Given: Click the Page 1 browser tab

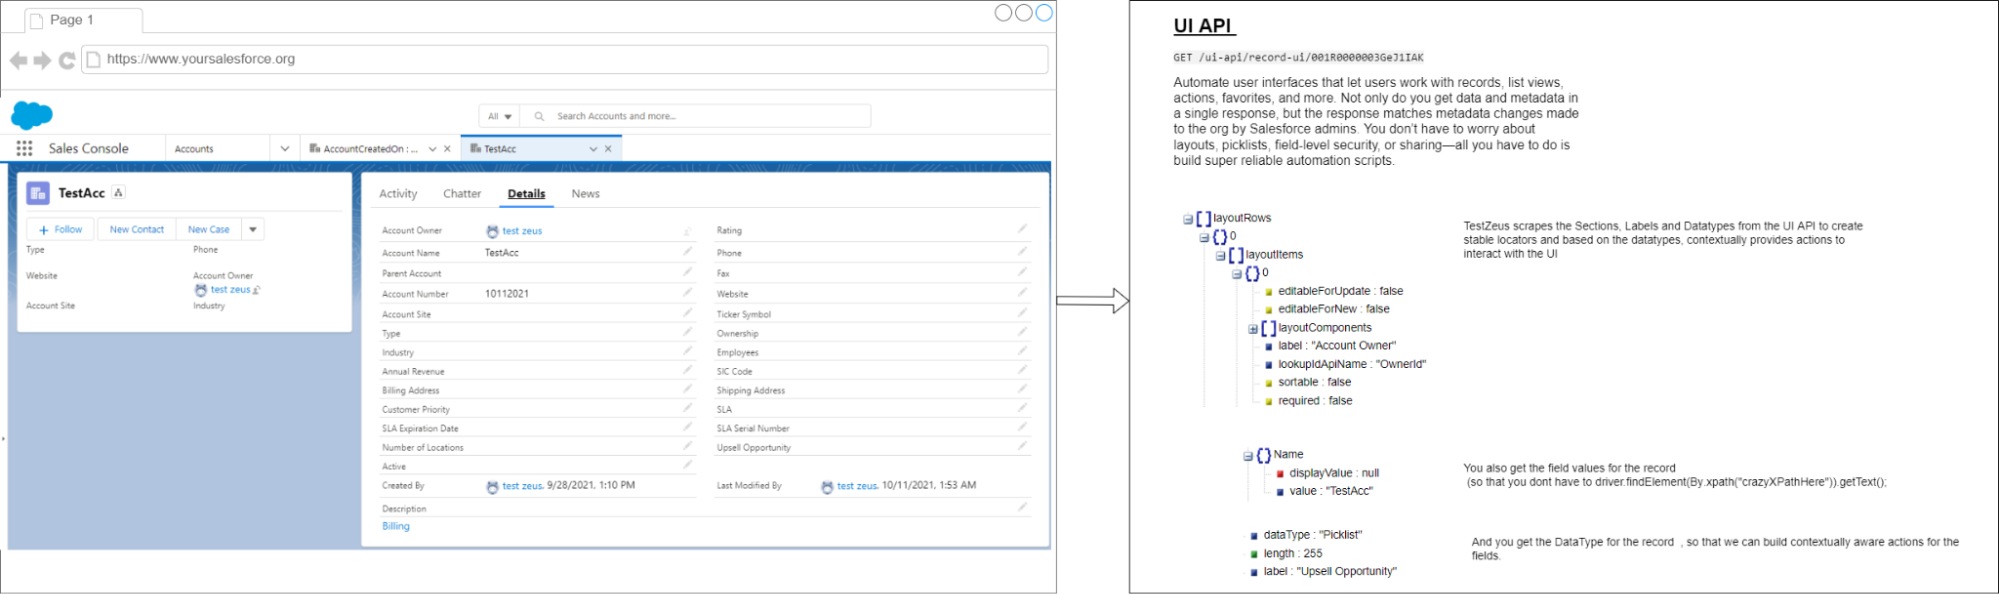Looking at the screenshot, I should 84,20.
